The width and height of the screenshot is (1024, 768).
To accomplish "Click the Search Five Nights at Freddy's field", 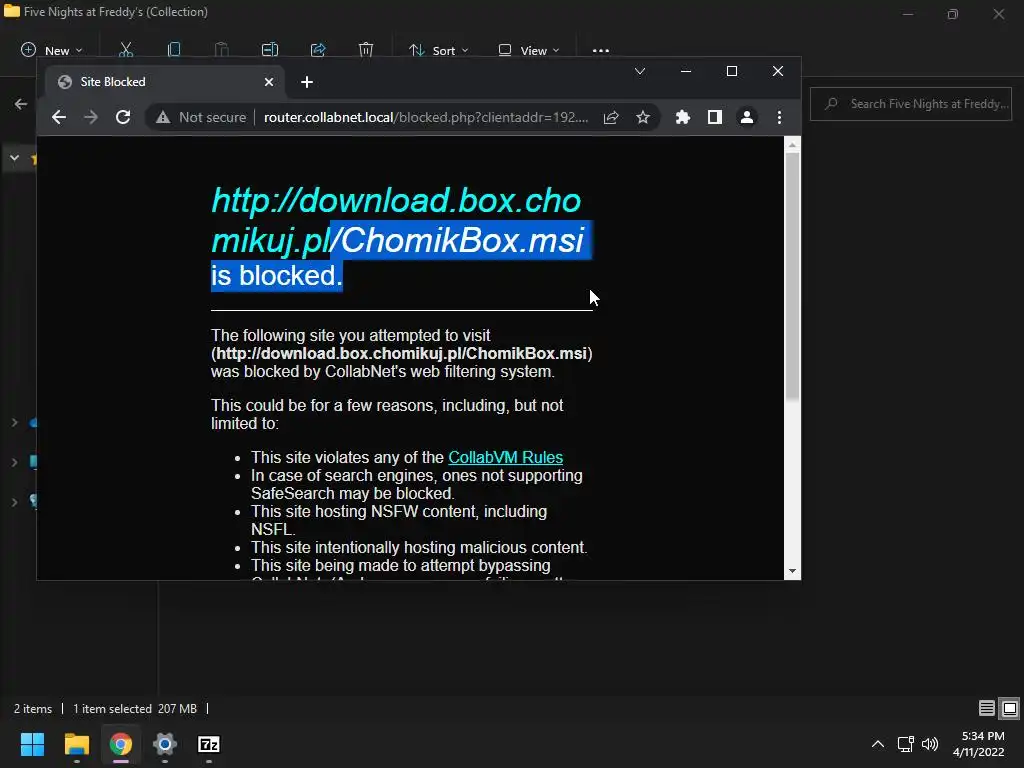I will point(910,104).
